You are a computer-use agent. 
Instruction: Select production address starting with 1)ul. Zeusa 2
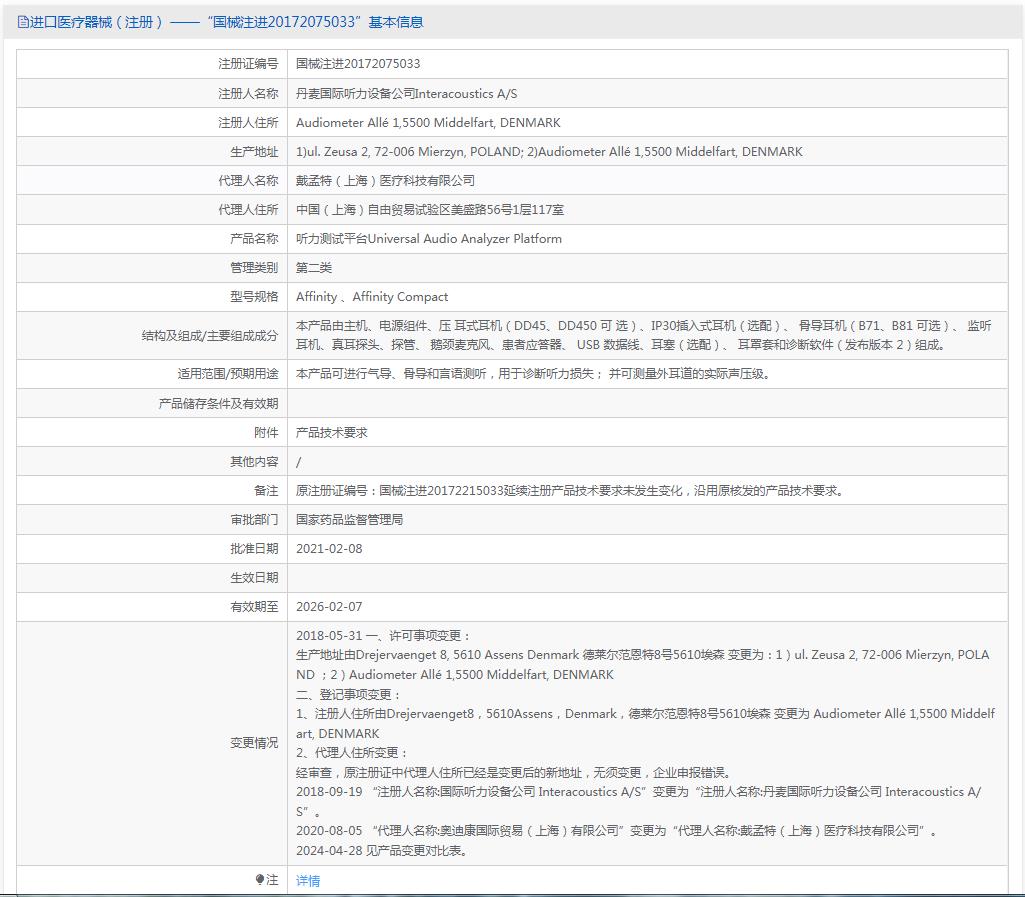549,151
